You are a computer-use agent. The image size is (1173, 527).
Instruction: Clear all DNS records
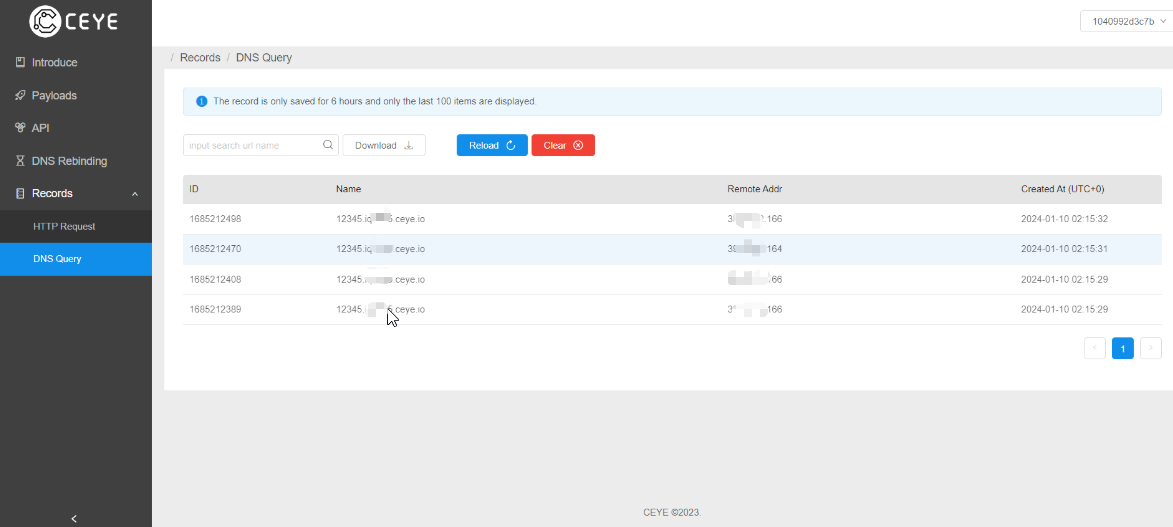(x=563, y=145)
